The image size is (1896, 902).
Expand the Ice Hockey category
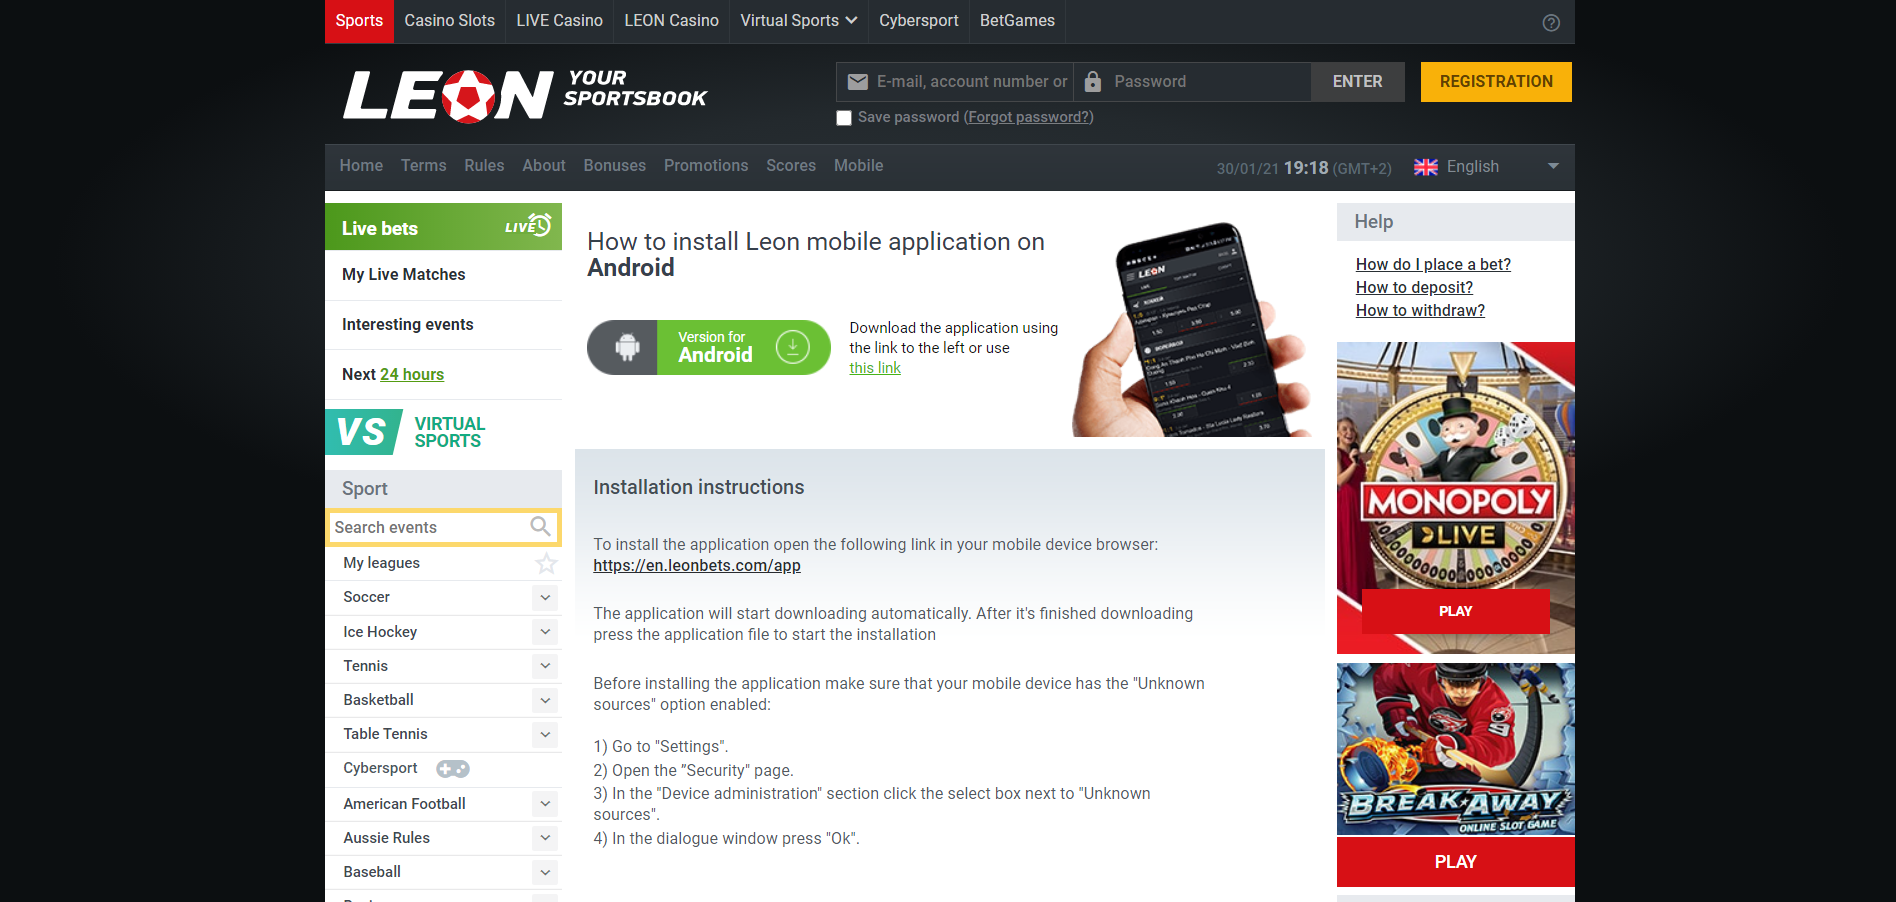[x=545, y=632]
